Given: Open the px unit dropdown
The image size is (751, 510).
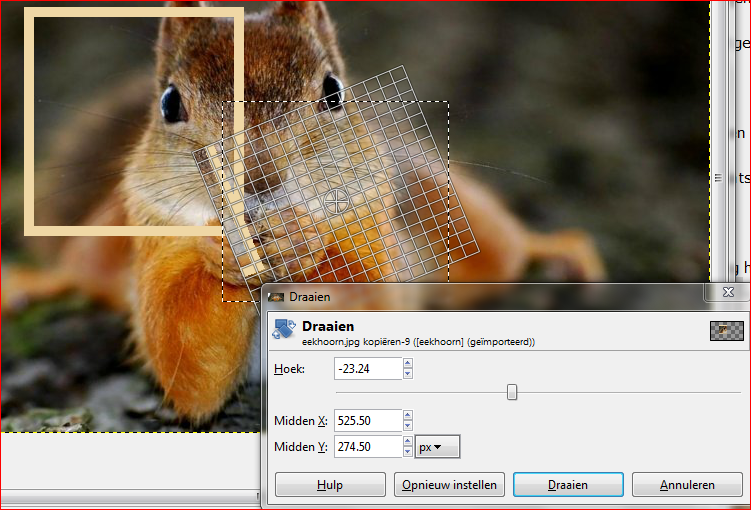Looking at the screenshot, I should coord(437,447).
